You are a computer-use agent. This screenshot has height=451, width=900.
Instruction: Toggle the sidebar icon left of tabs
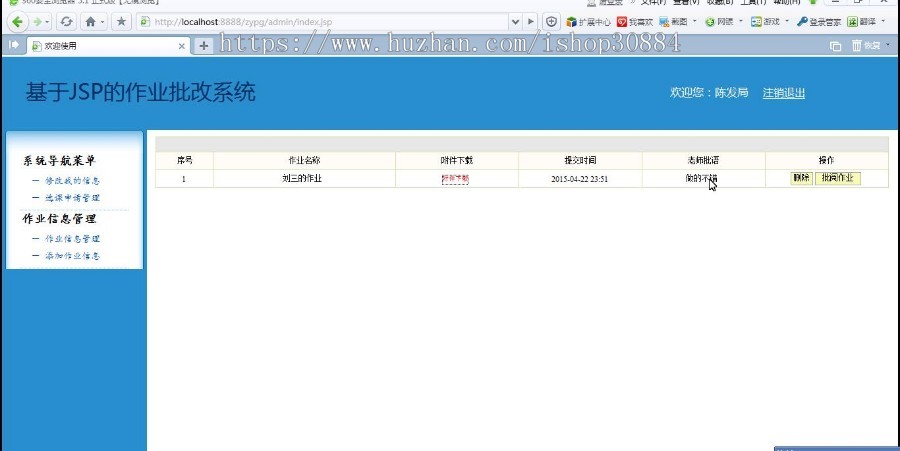[14, 45]
